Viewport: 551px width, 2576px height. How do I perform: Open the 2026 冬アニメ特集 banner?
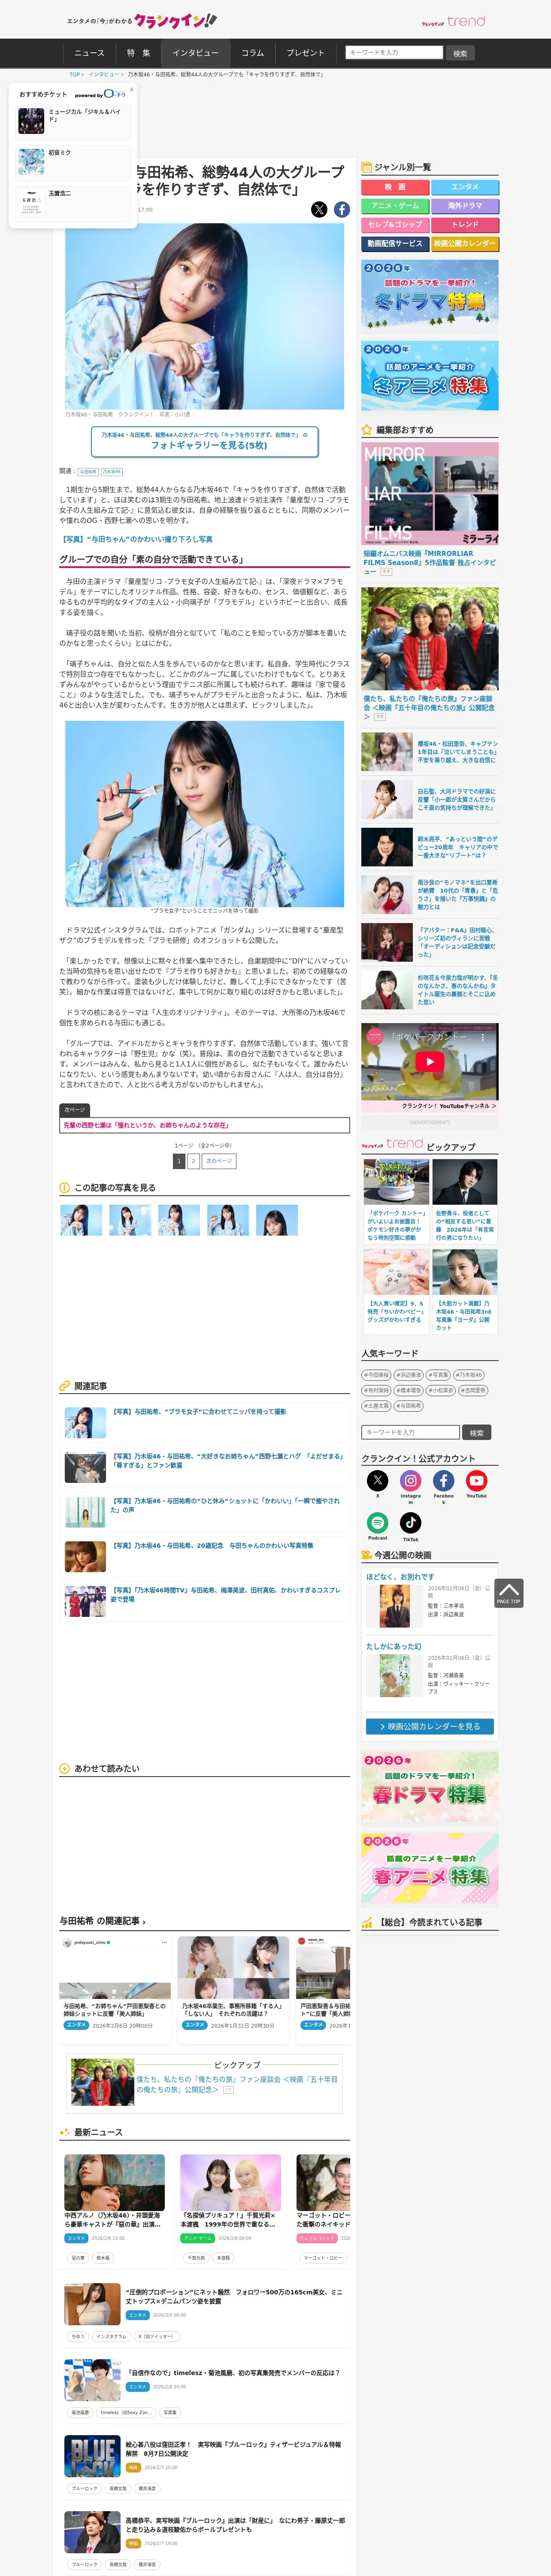430,376
